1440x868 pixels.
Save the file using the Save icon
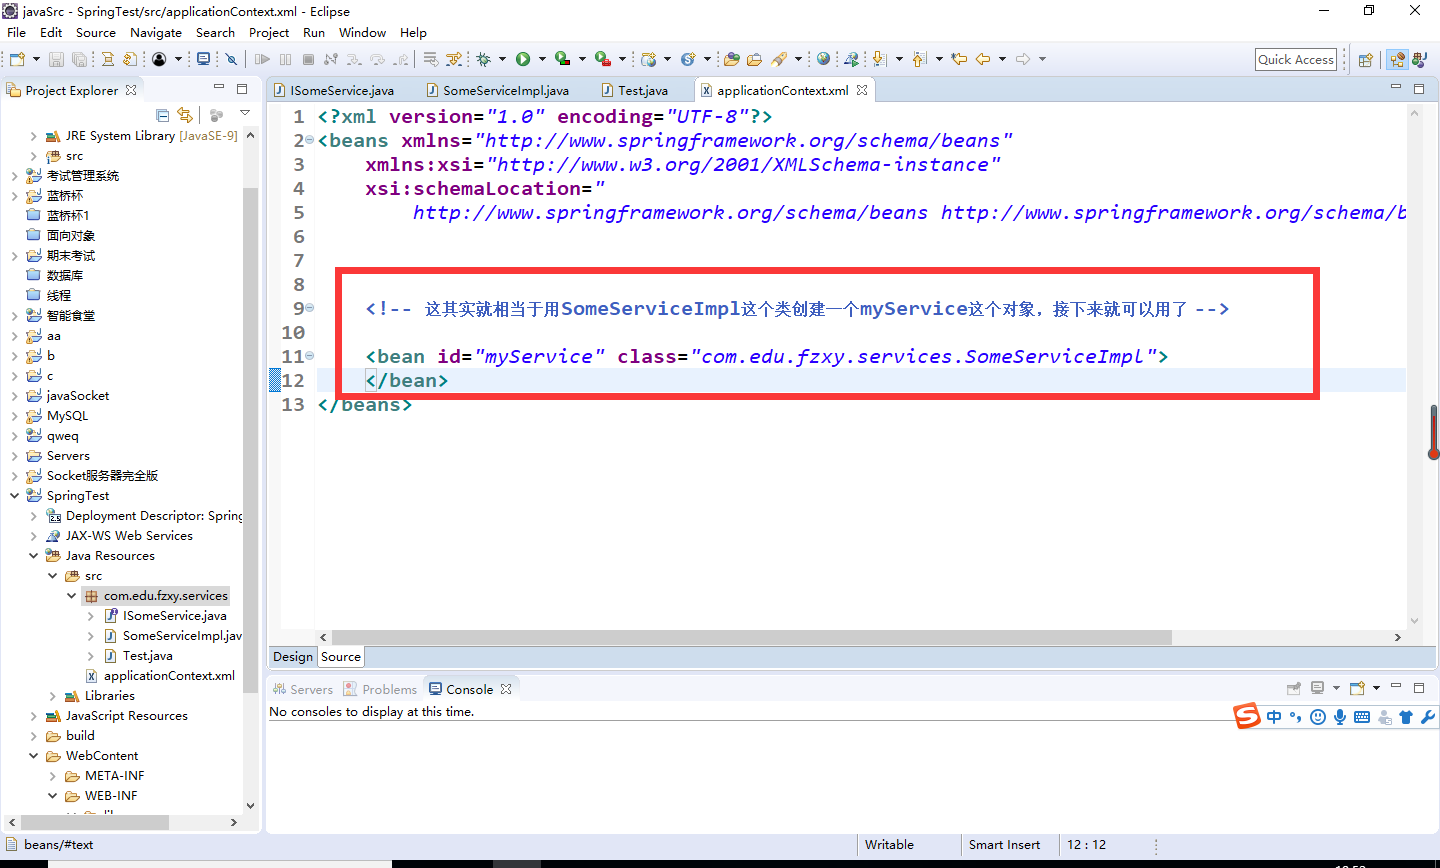(x=56, y=59)
